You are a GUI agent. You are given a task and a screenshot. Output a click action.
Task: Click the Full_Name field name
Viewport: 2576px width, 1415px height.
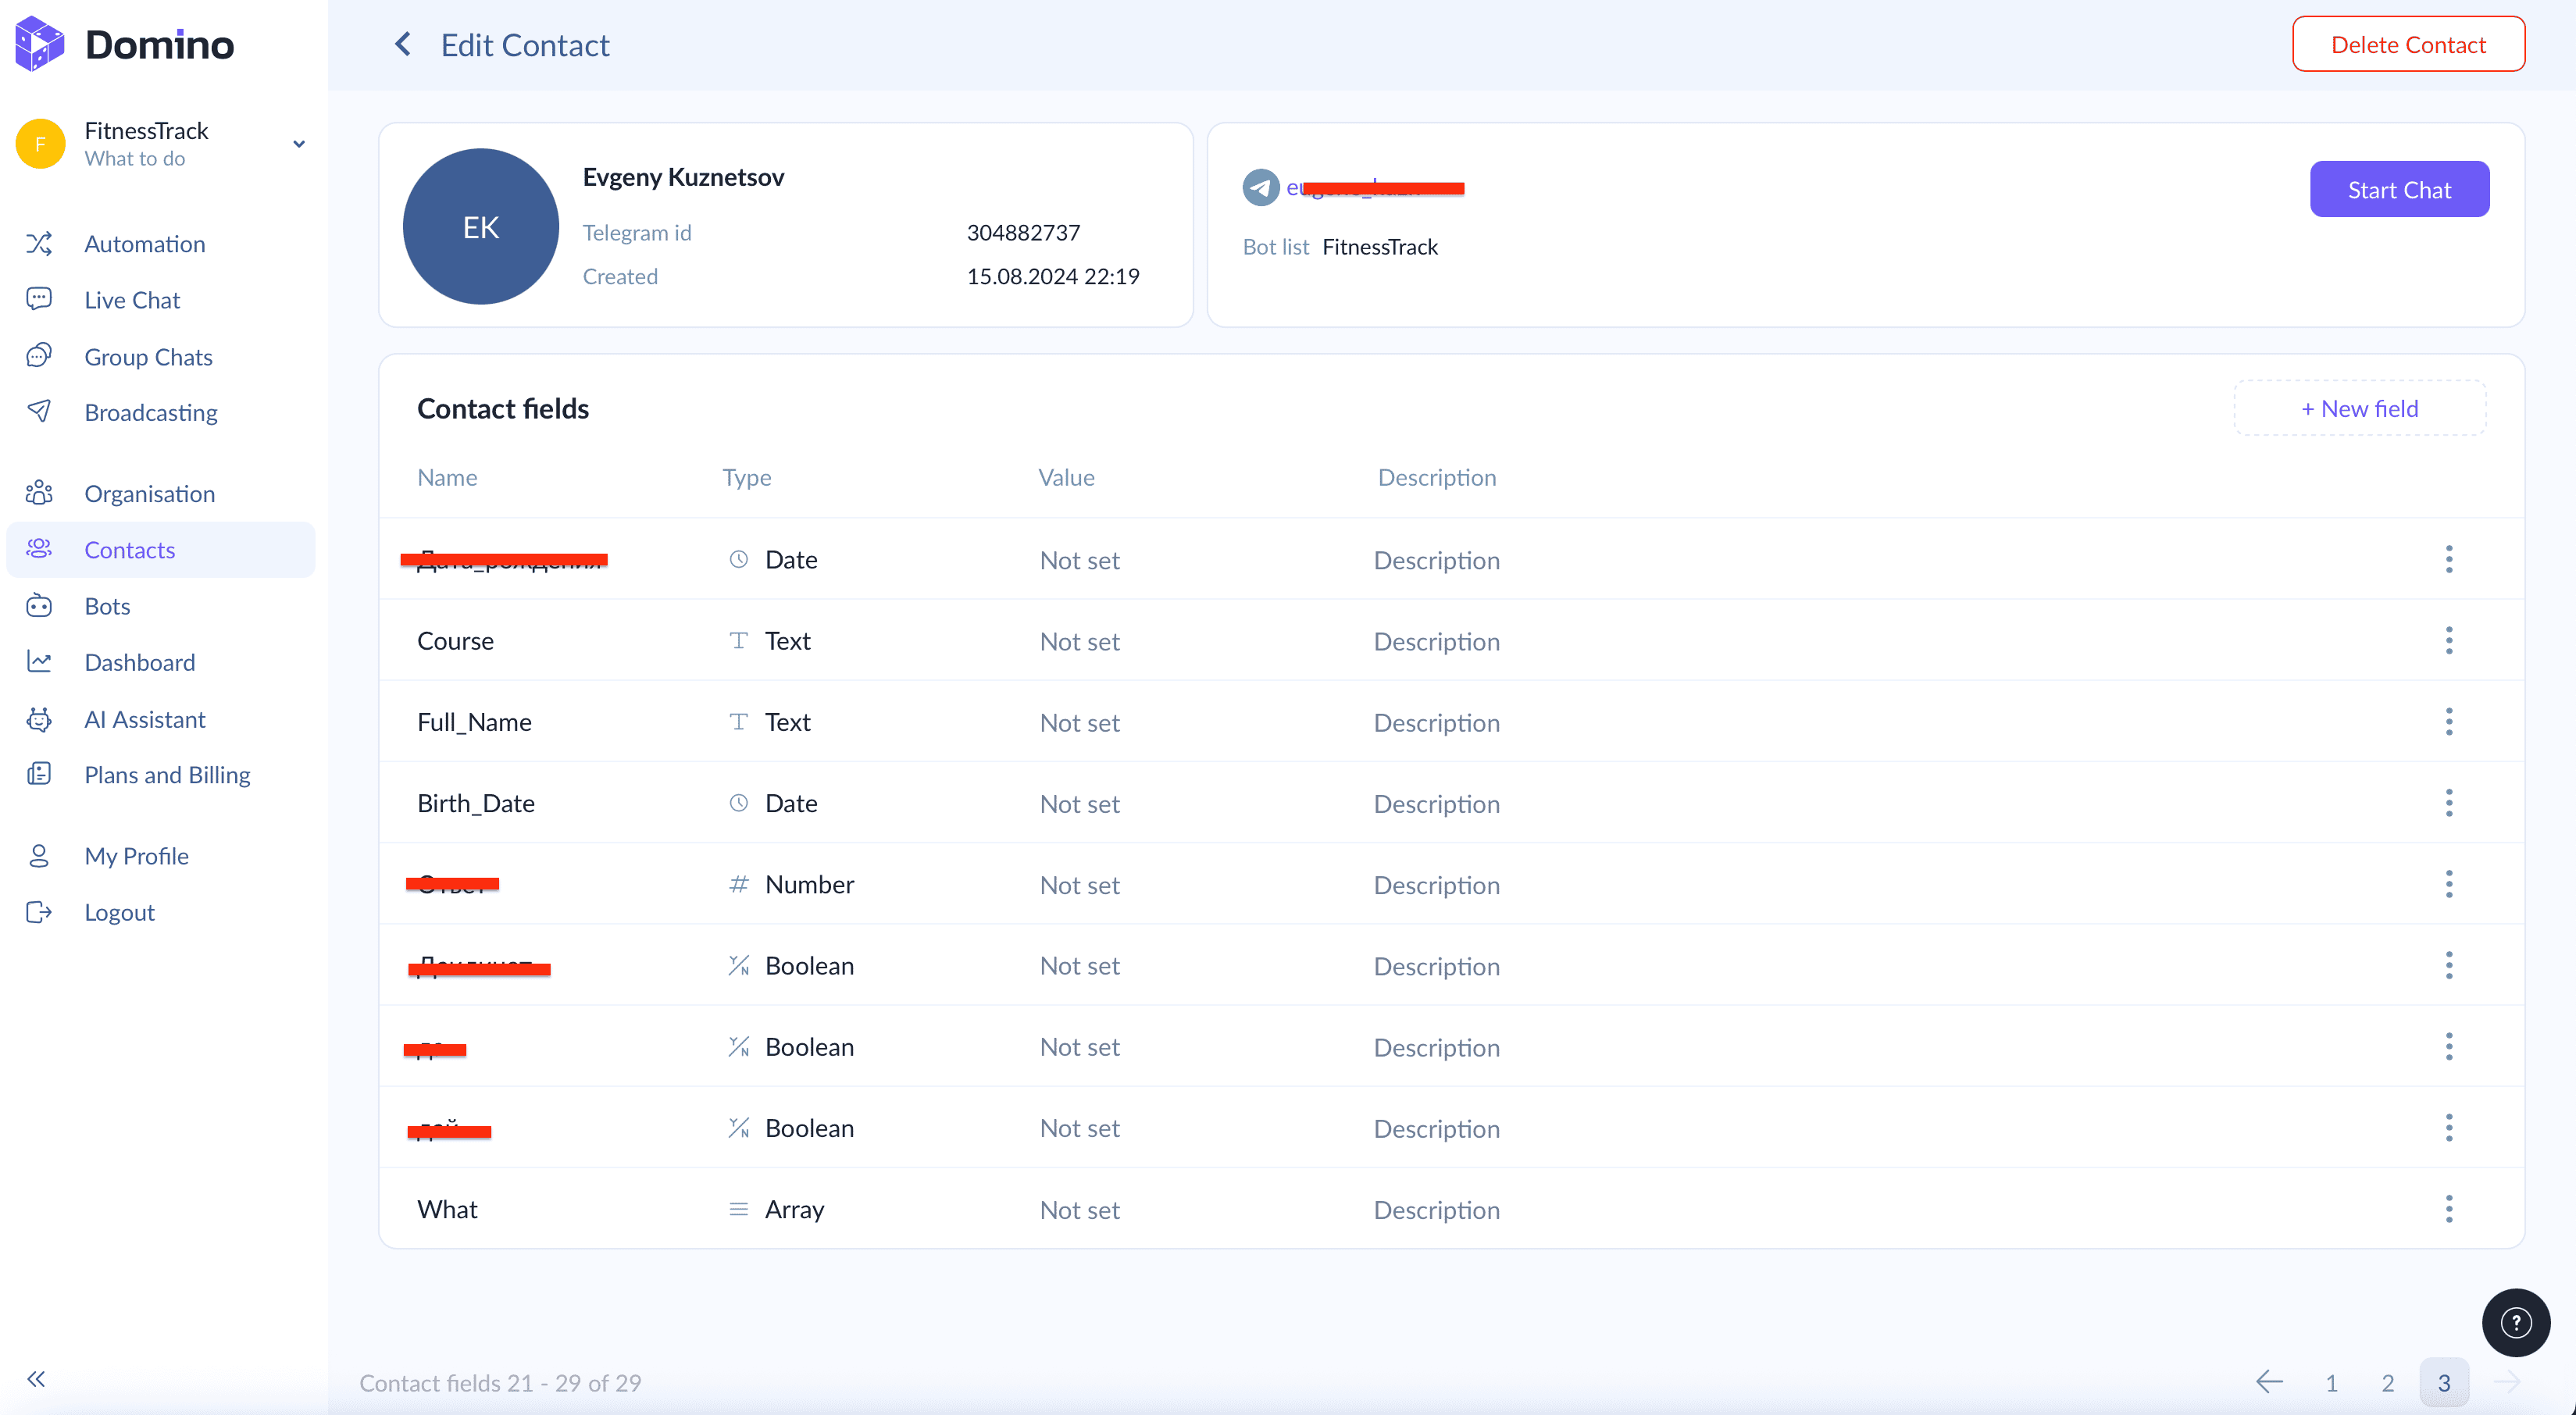pyautogui.click(x=474, y=722)
